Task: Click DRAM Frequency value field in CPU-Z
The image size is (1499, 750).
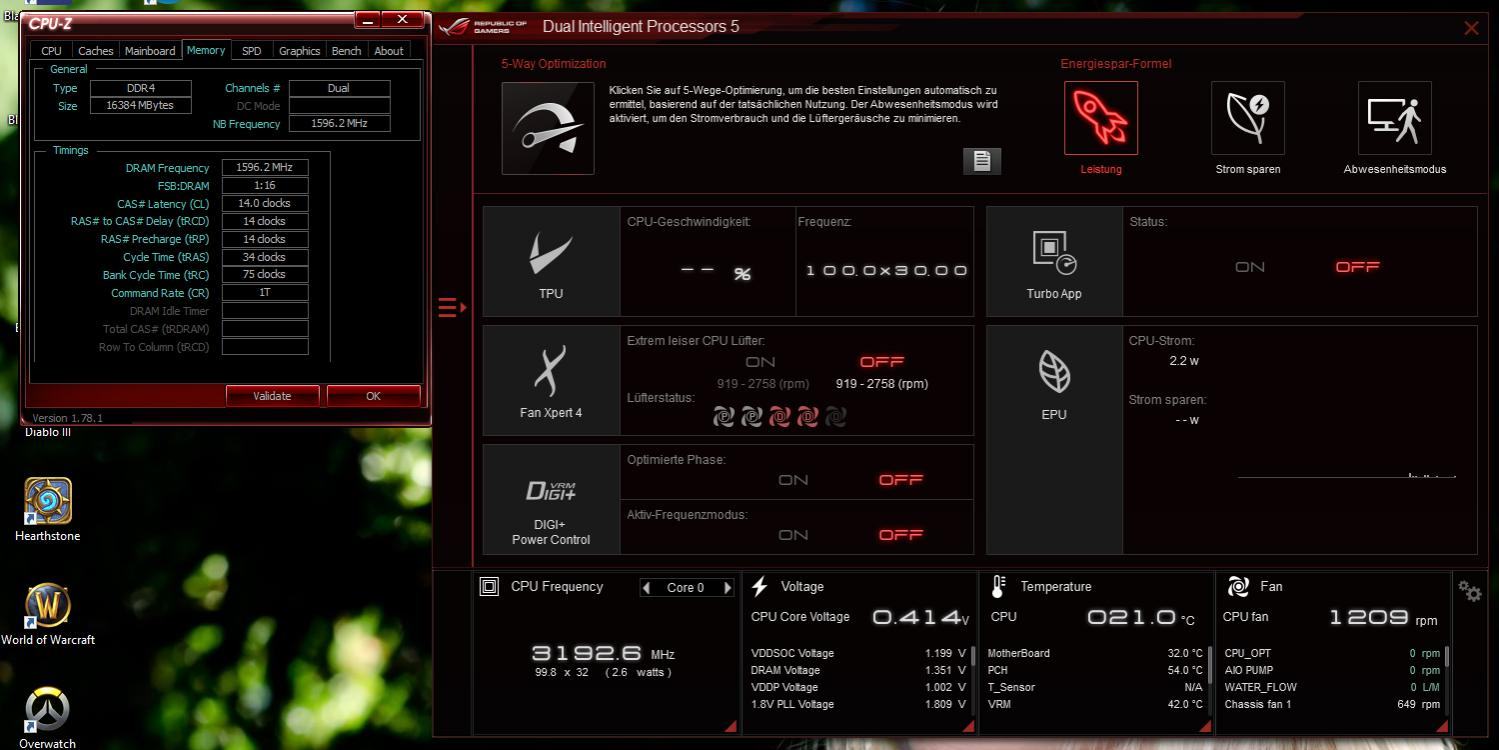Action: click(265, 168)
